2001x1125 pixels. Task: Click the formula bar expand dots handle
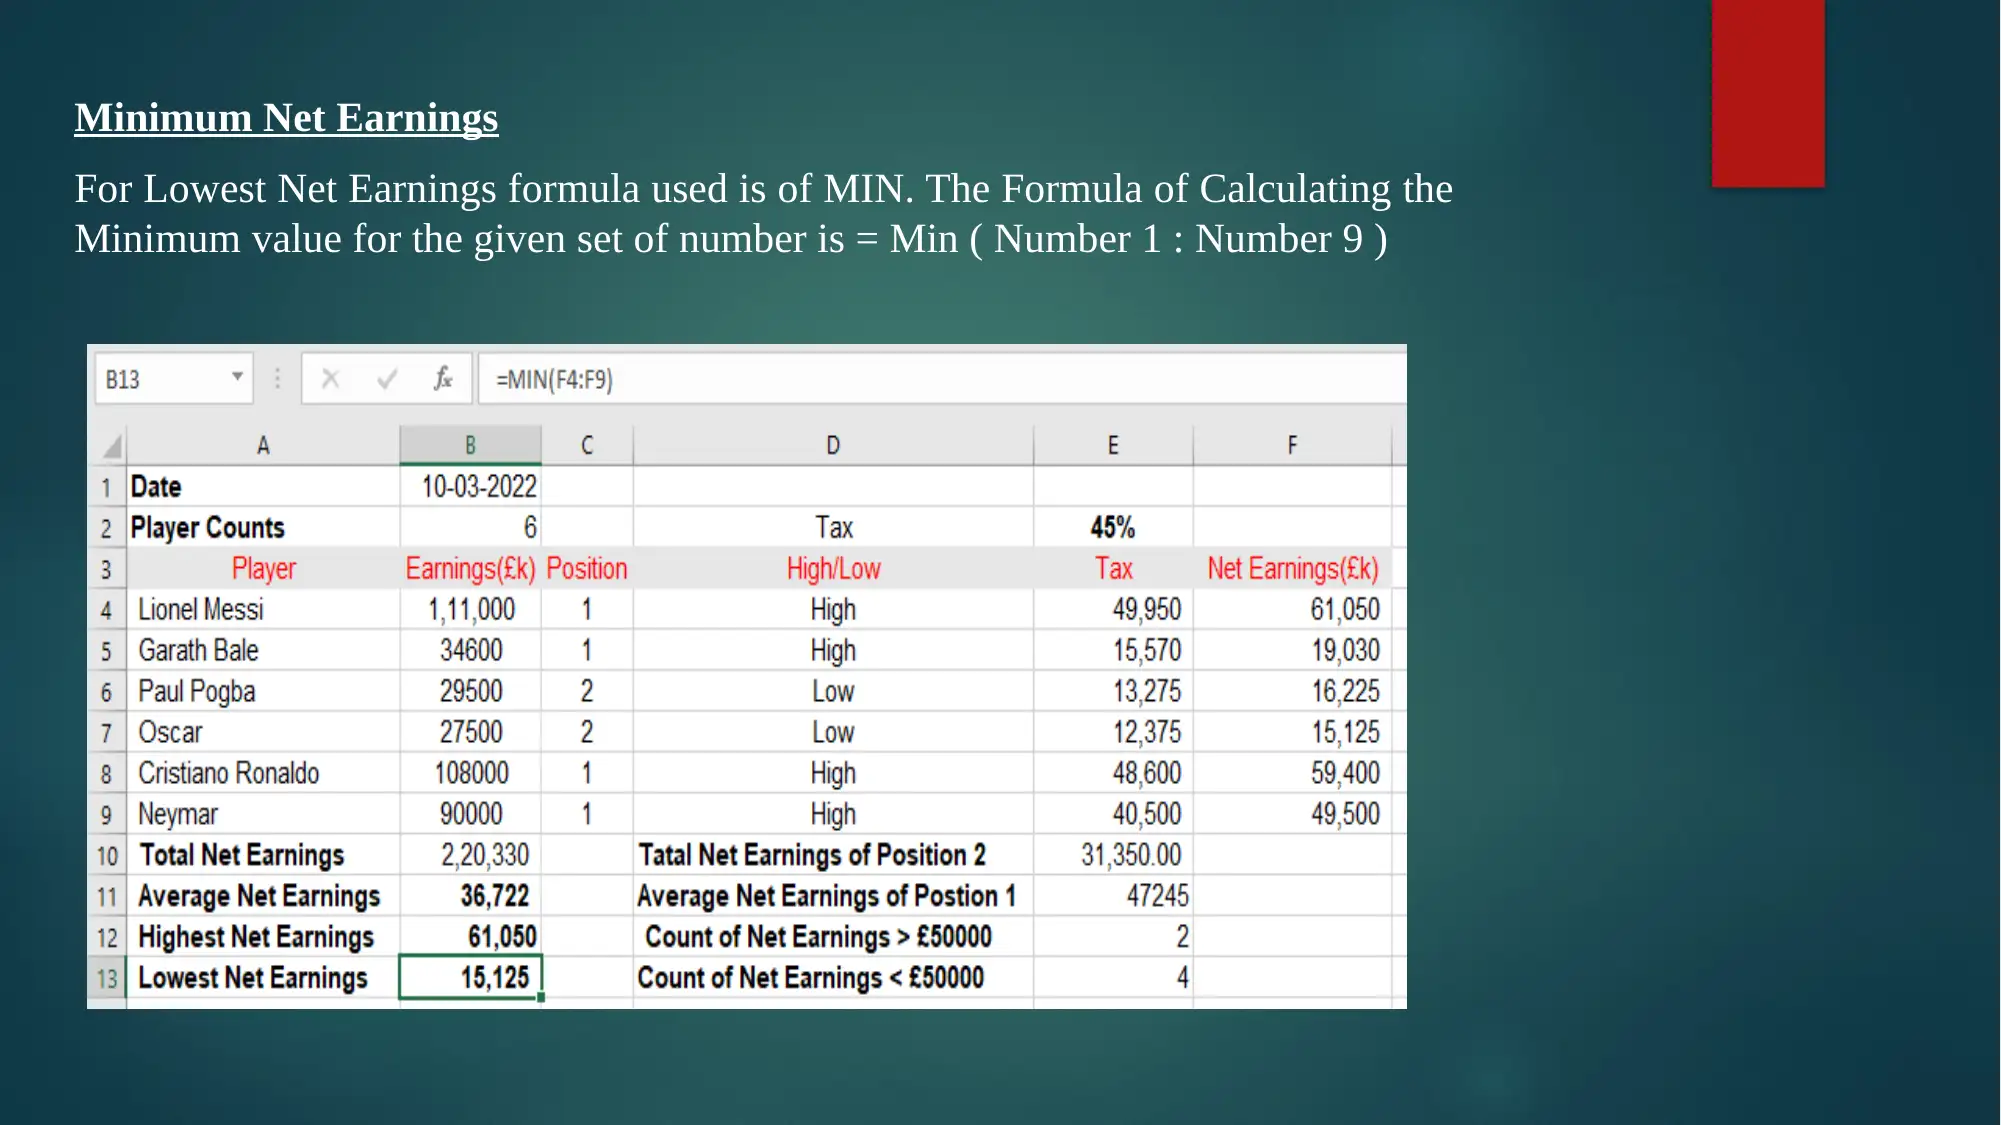click(277, 379)
